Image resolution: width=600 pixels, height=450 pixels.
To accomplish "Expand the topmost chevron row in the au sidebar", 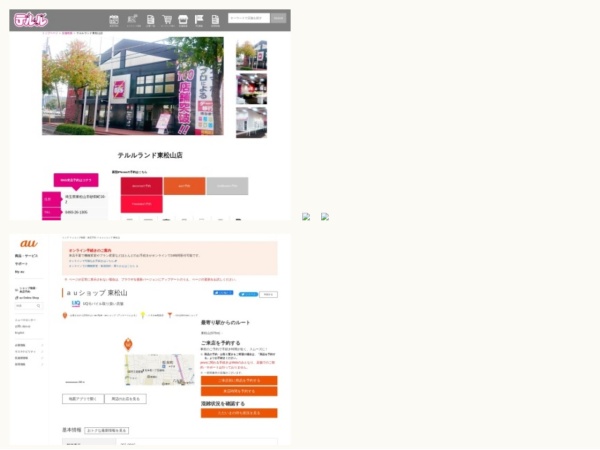I will (x=29, y=345).
